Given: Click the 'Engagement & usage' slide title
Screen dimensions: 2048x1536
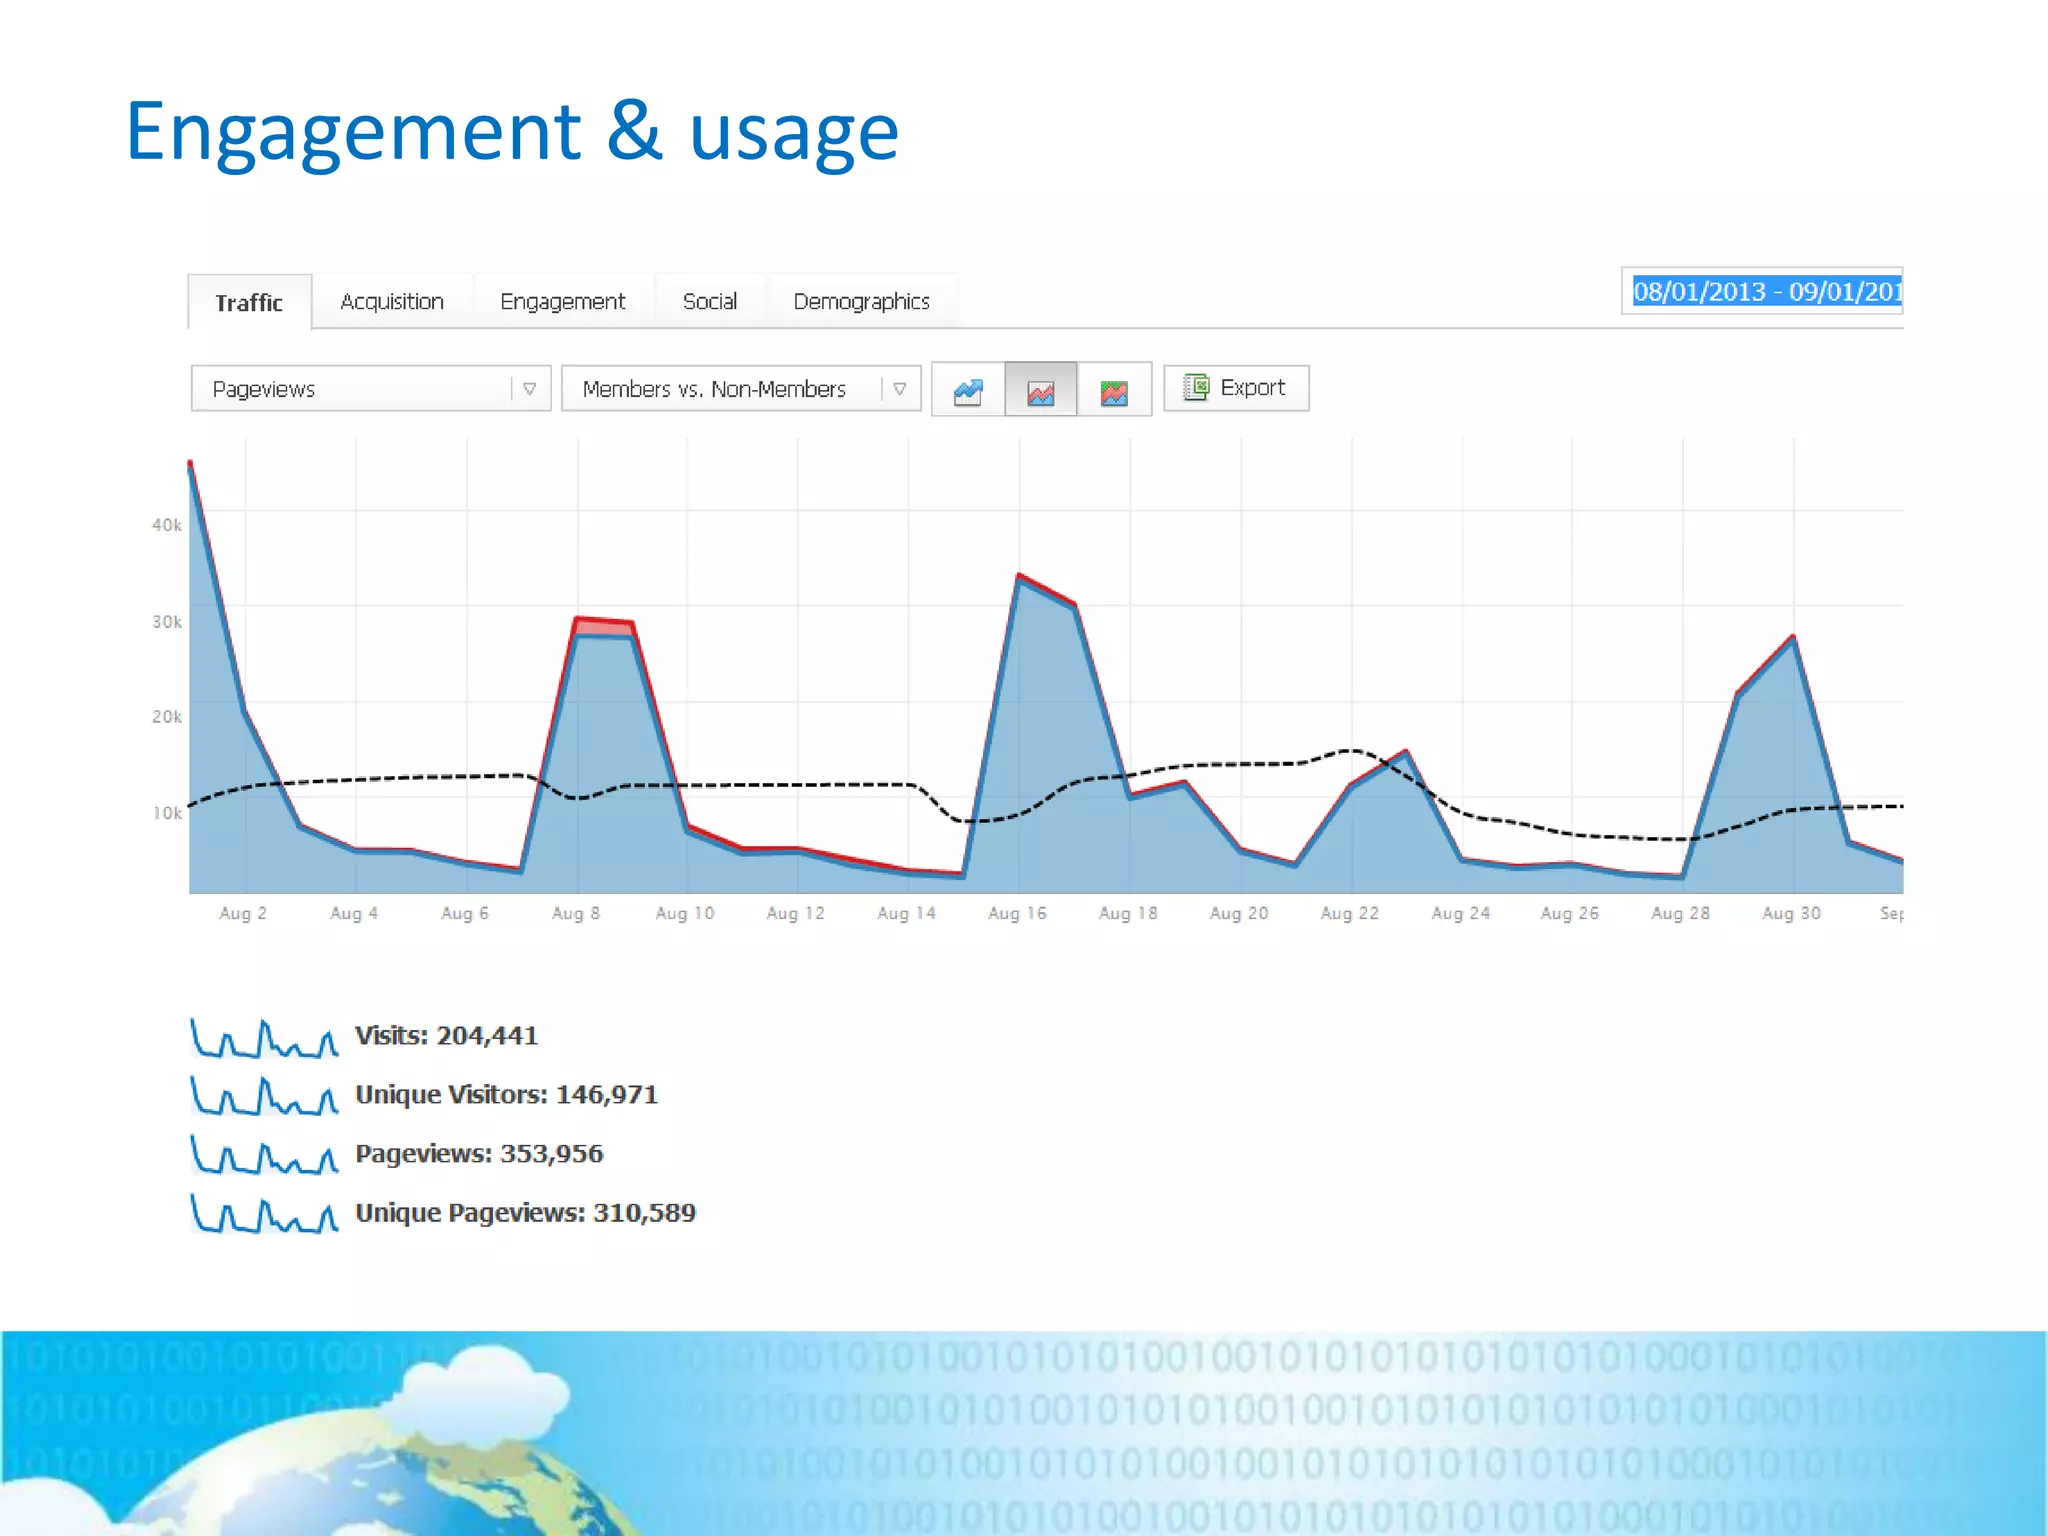Looking at the screenshot, I should tap(512, 131).
